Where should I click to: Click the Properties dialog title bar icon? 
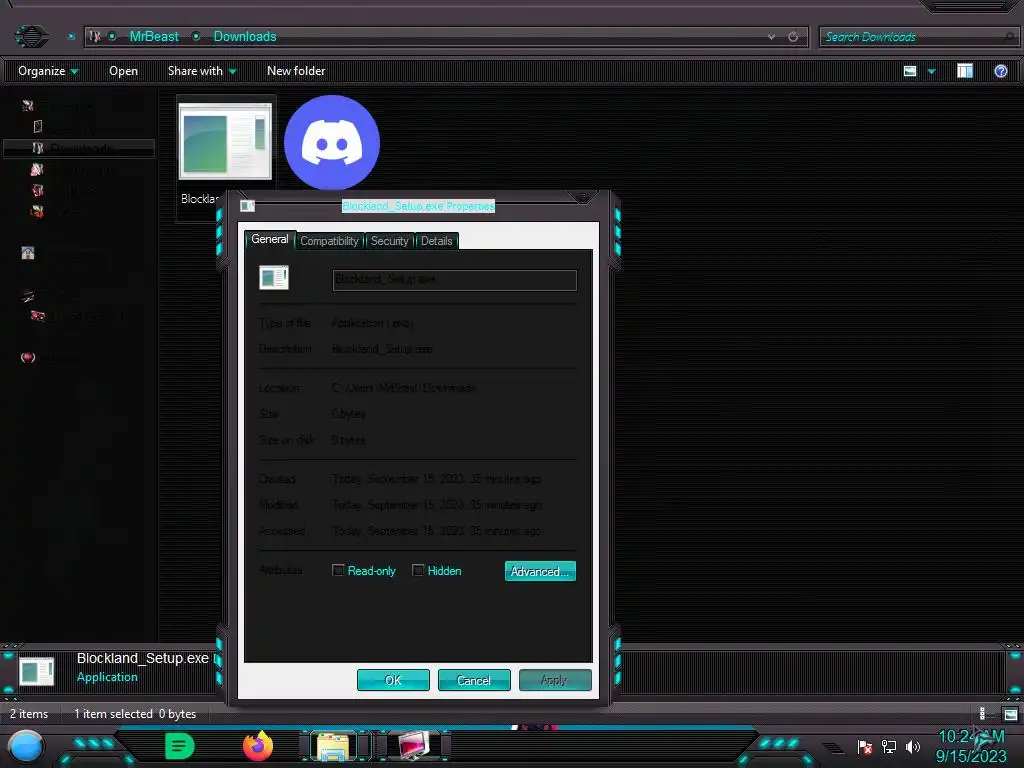coord(248,206)
